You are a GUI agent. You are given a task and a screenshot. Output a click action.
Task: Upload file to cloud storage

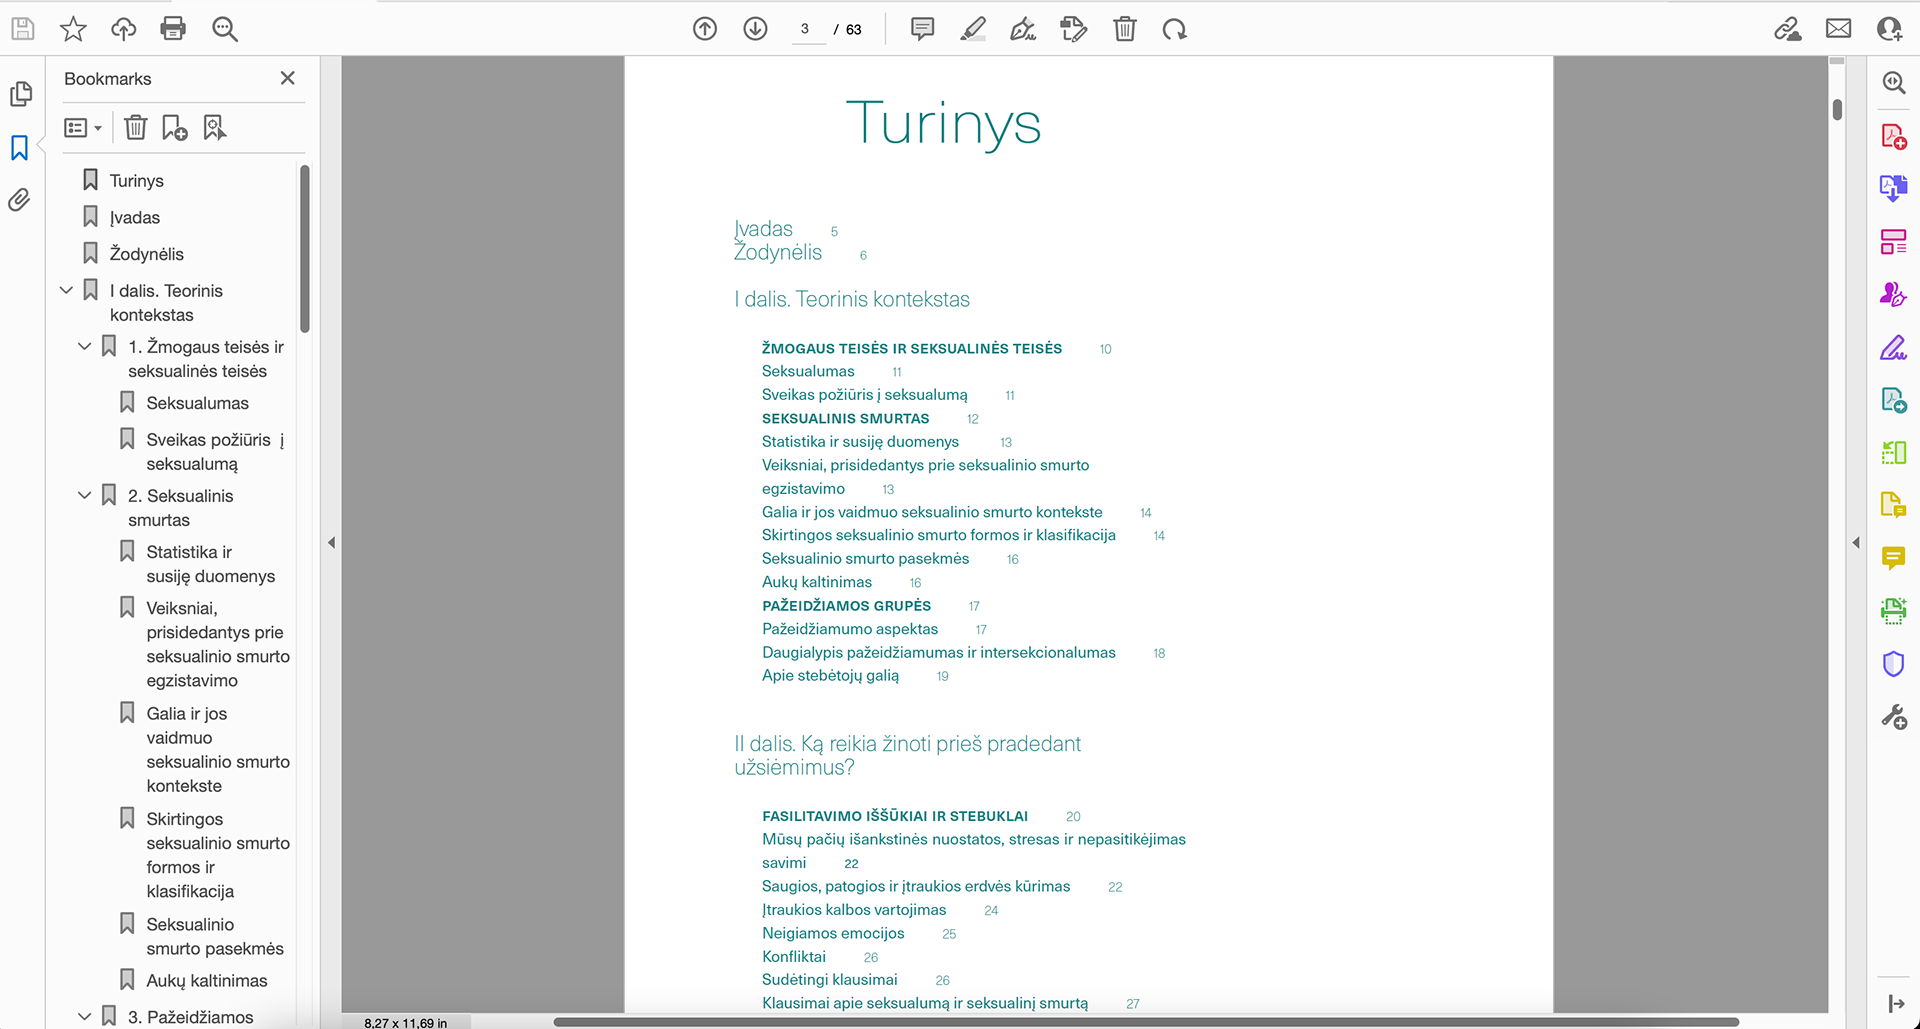123,29
